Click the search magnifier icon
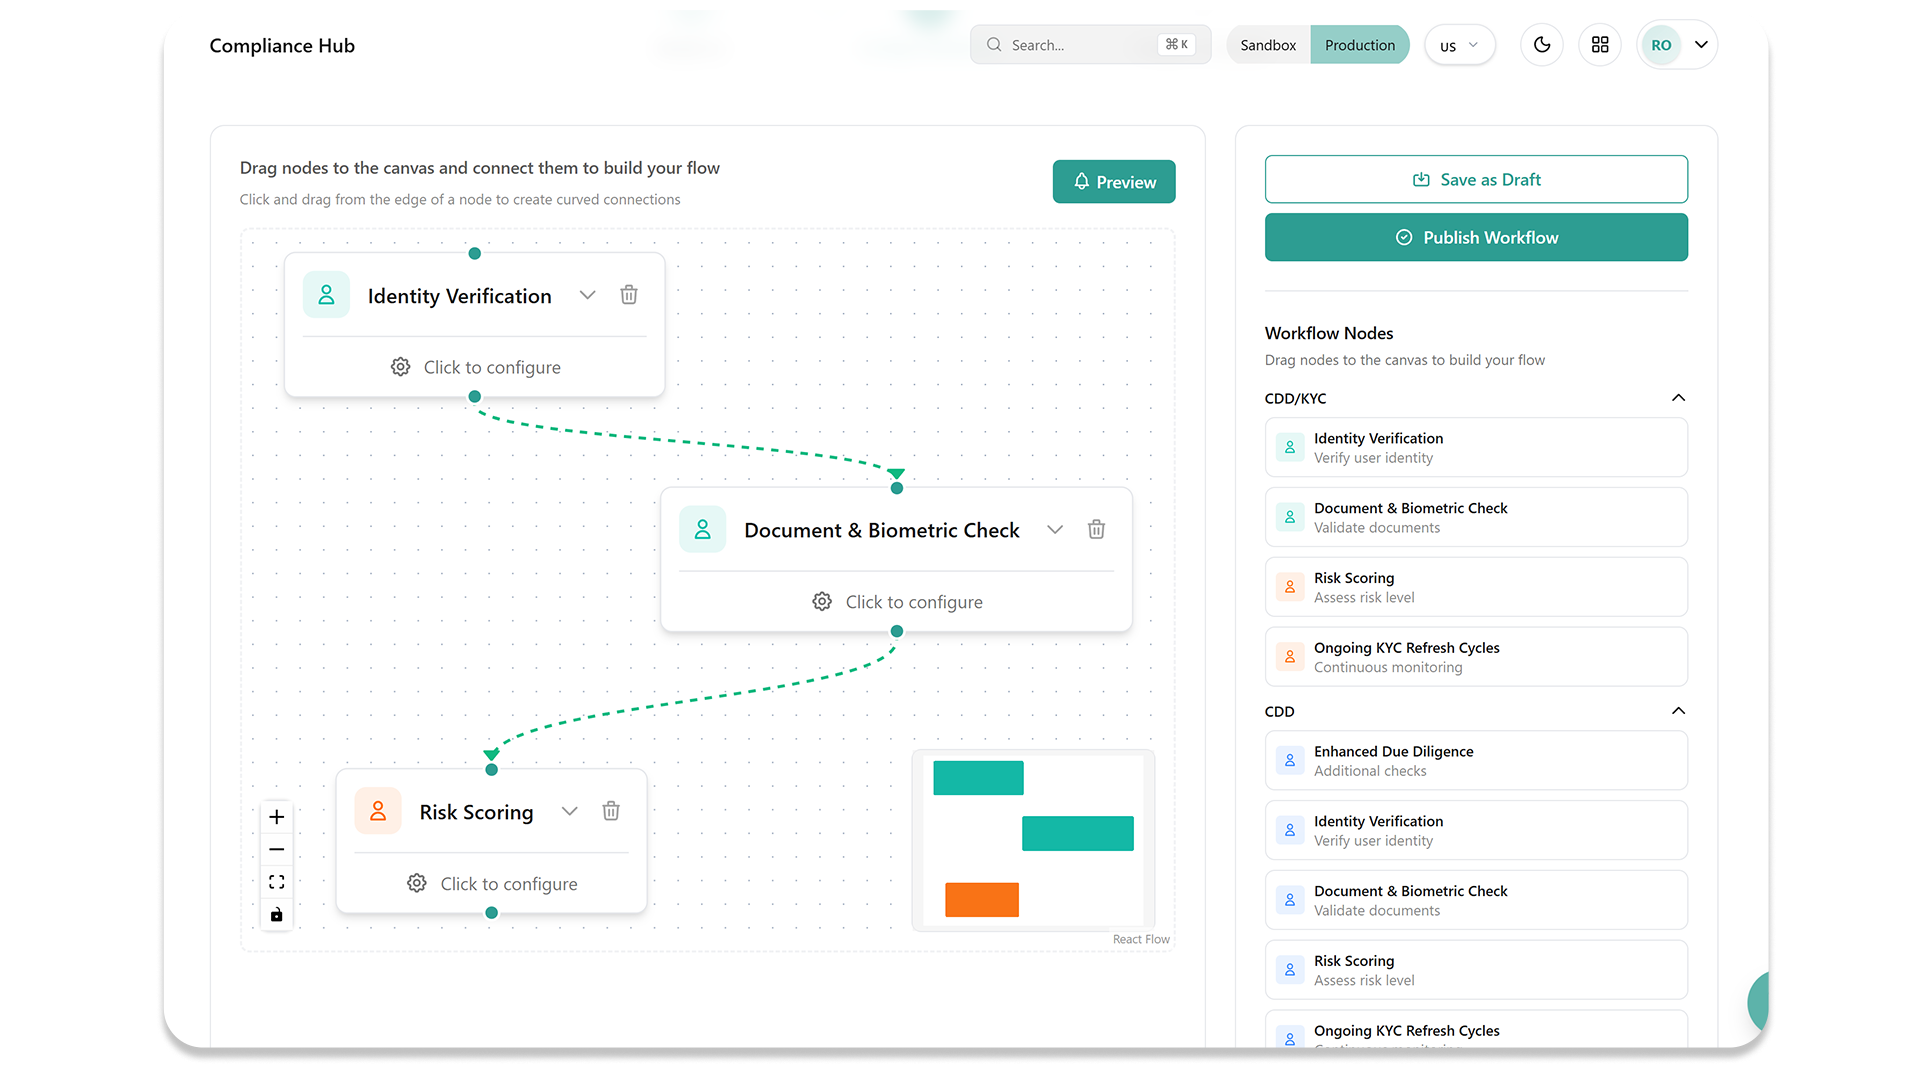 tap(994, 45)
